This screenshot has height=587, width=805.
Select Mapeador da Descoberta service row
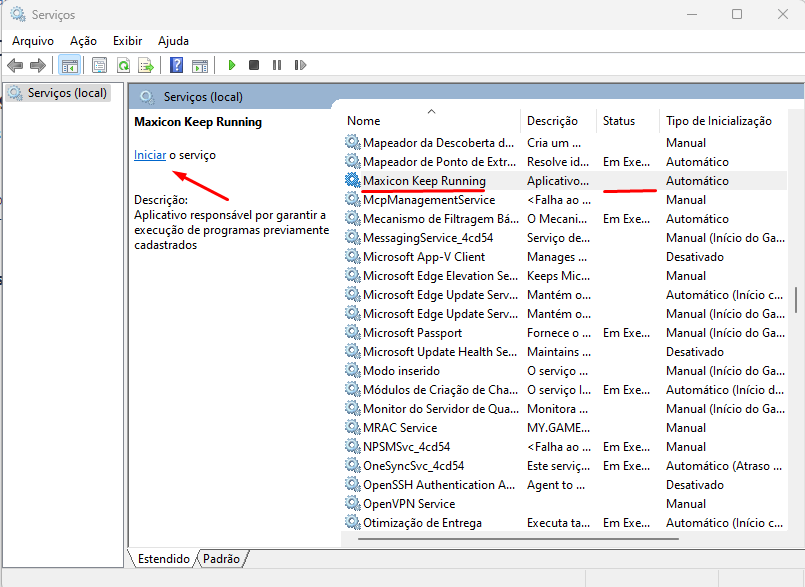[x=564, y=142]
